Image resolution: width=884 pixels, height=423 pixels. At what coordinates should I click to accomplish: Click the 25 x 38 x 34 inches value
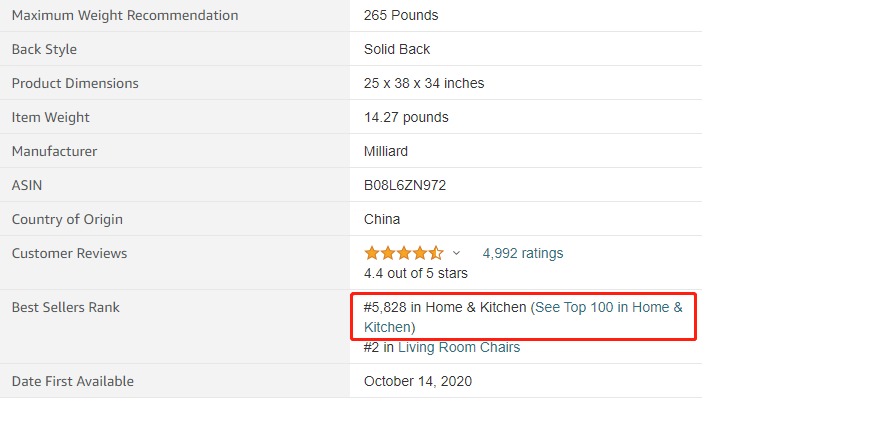(424, 83)
